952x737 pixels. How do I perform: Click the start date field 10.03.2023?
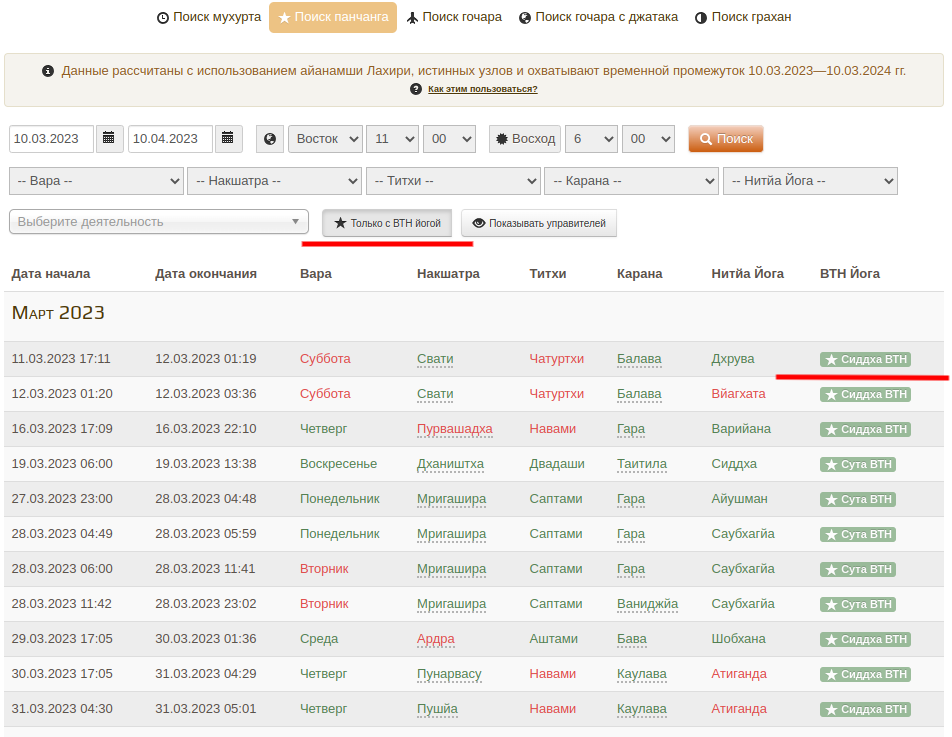point(52,138)
